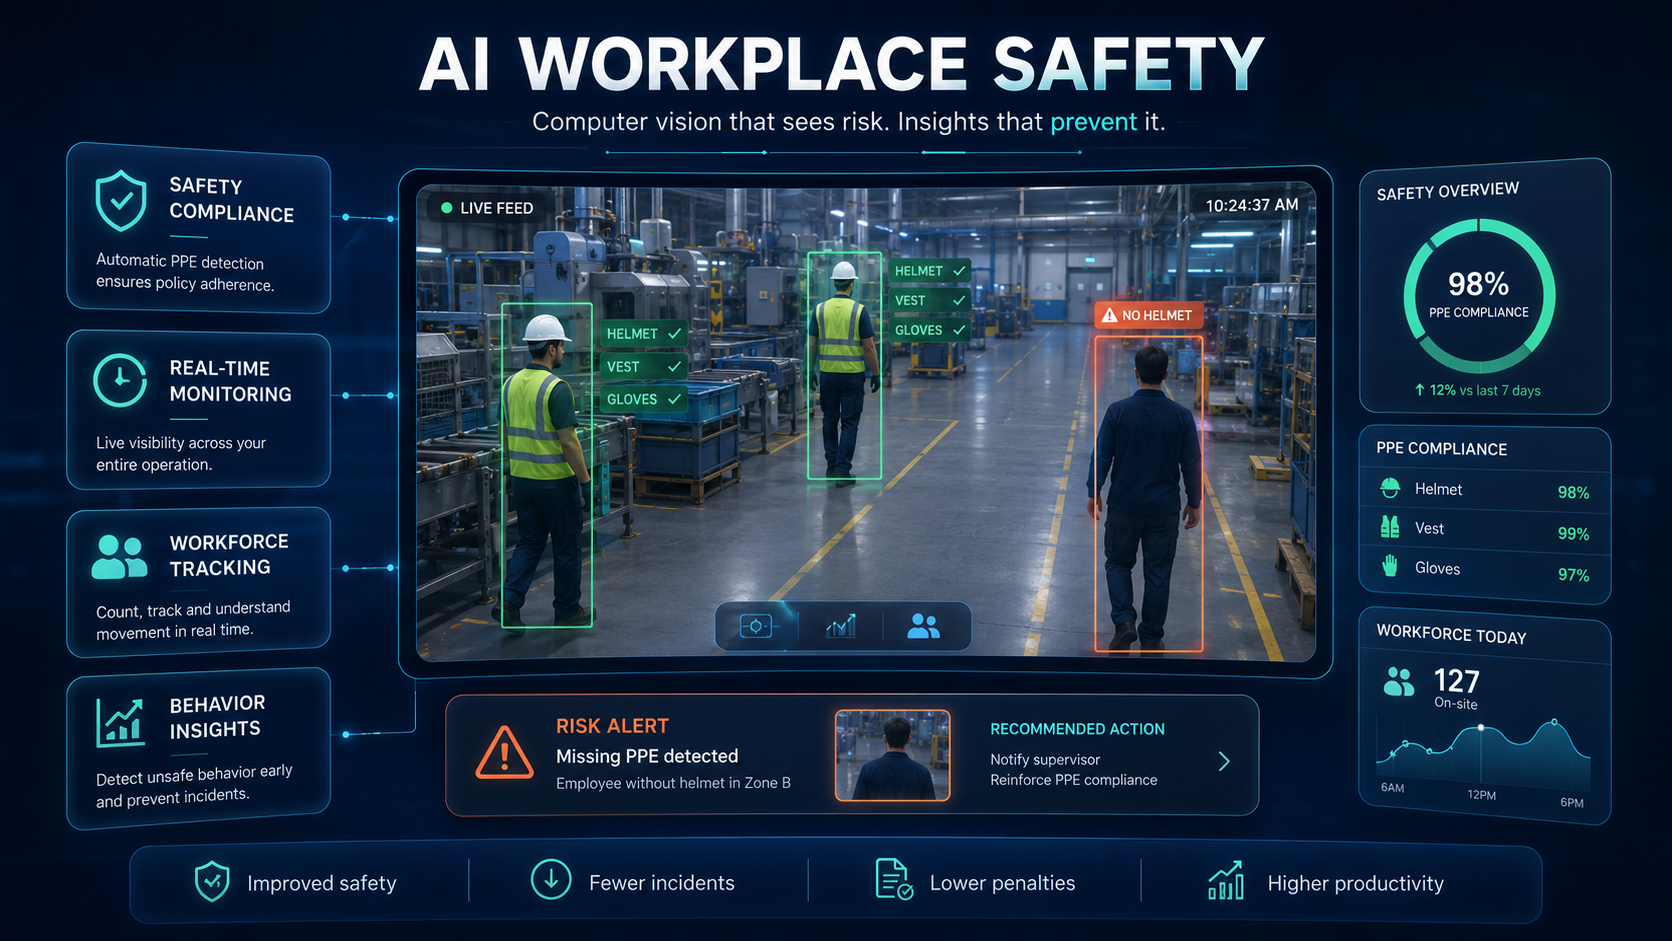Select the Lower penalties tab
Viewport: 1672px width, 941px height.
click(974, 881)
